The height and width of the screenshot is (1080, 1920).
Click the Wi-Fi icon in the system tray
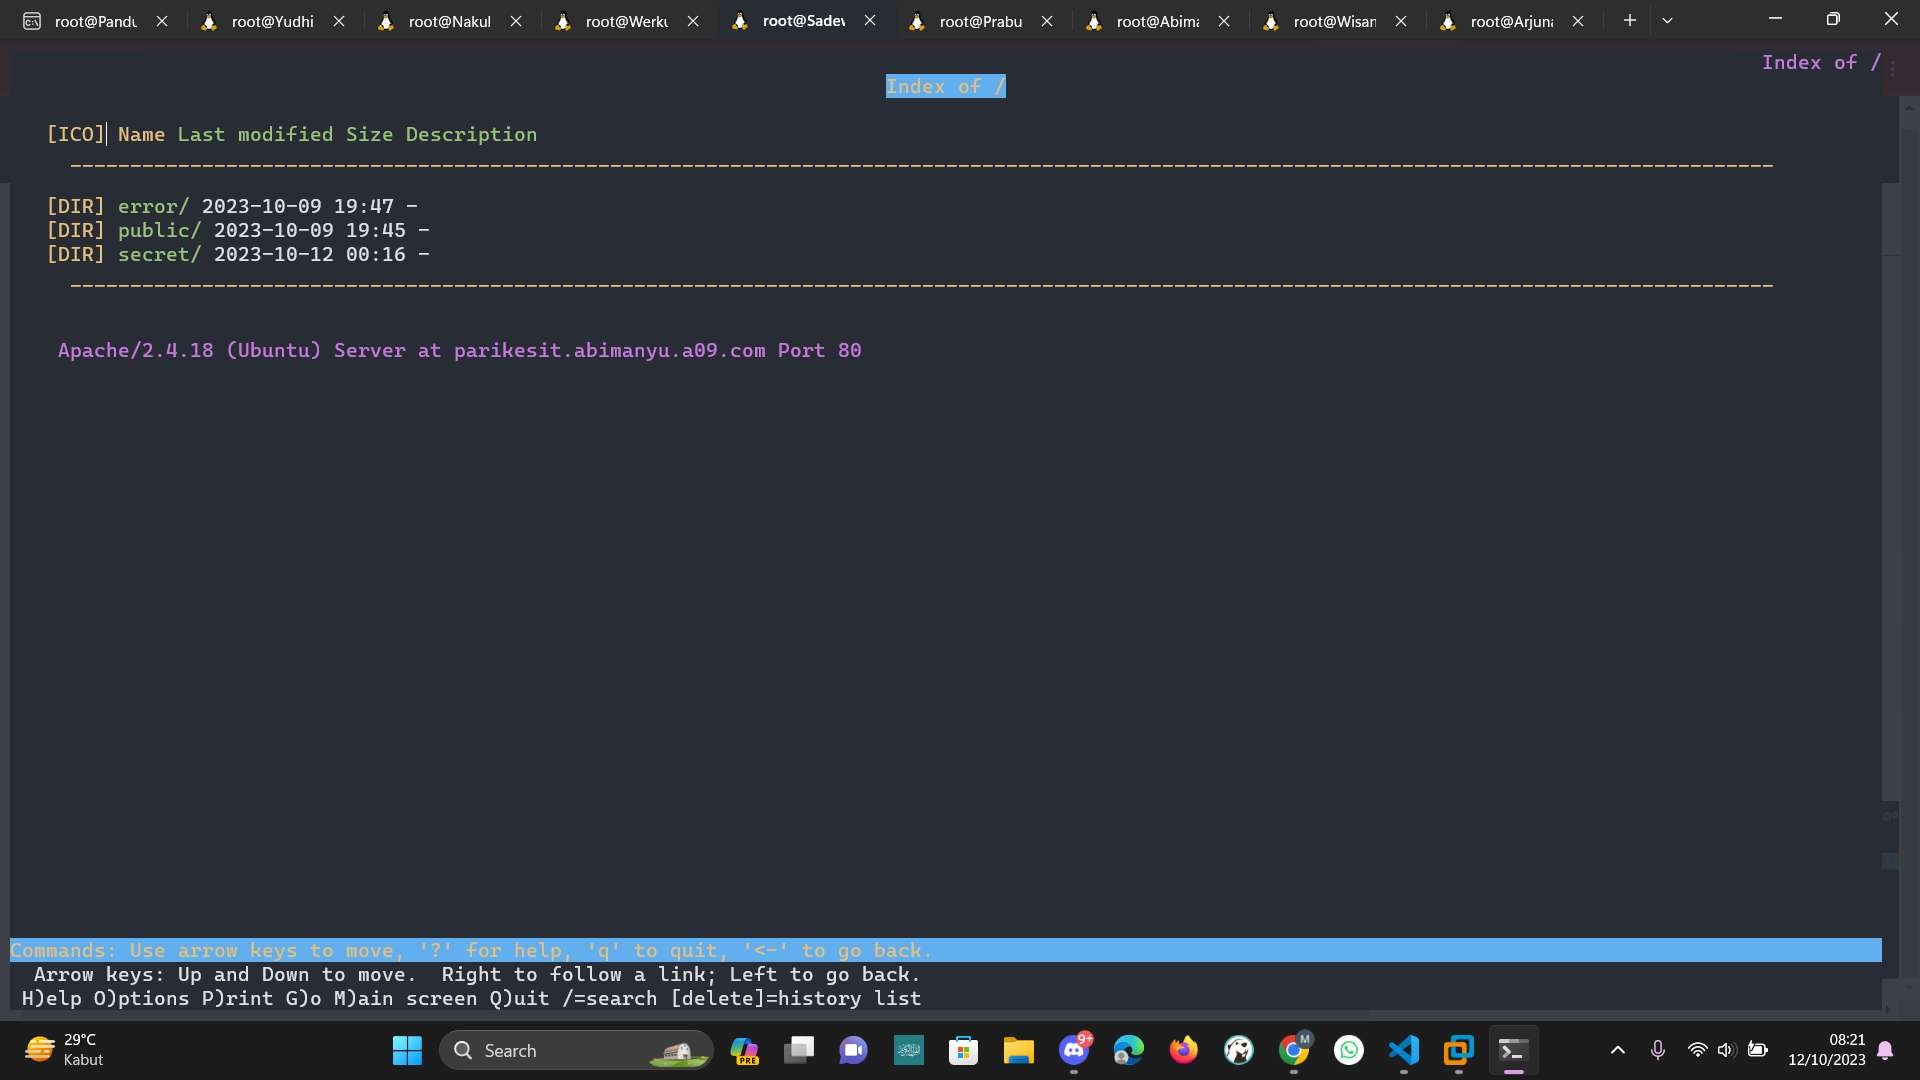pos(1697,1050)
